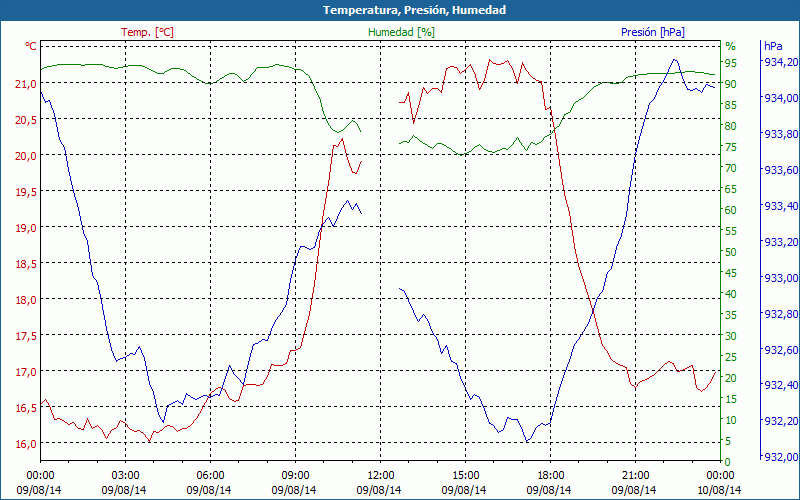
Task: Click humidity axis value '95'
Action: (731, 63)
